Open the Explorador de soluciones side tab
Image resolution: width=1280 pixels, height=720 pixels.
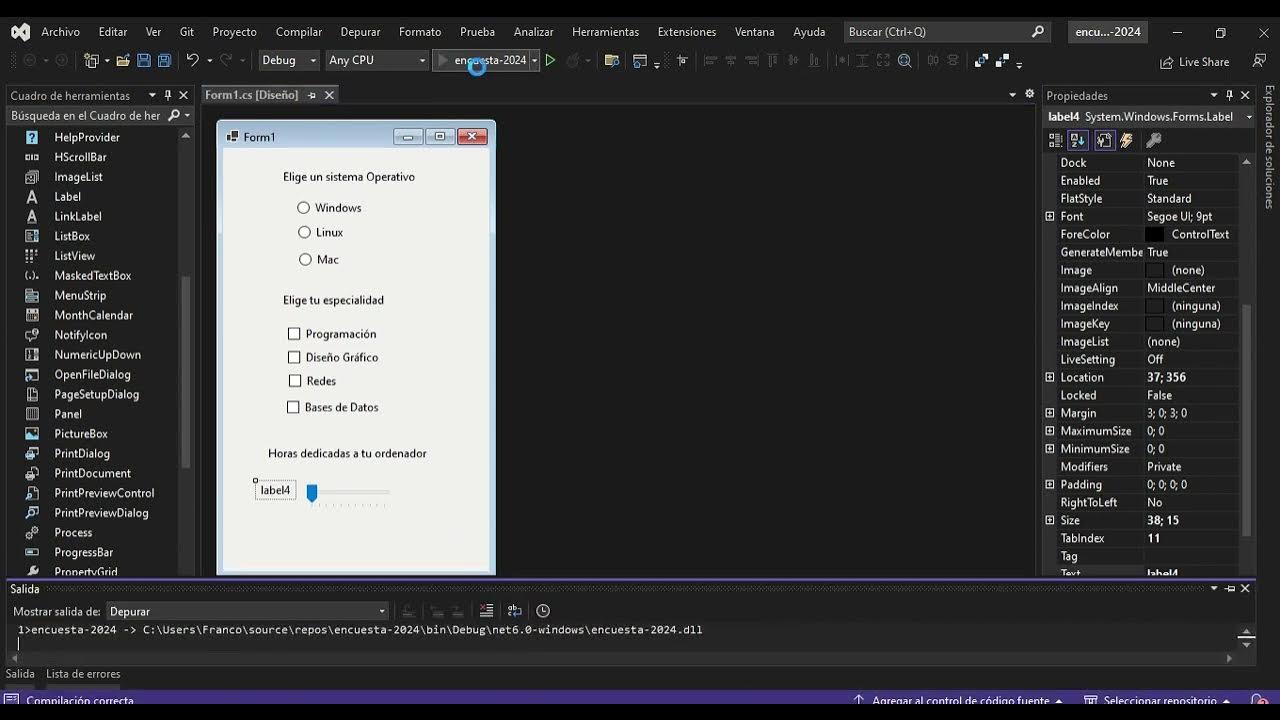point(1269,146)
